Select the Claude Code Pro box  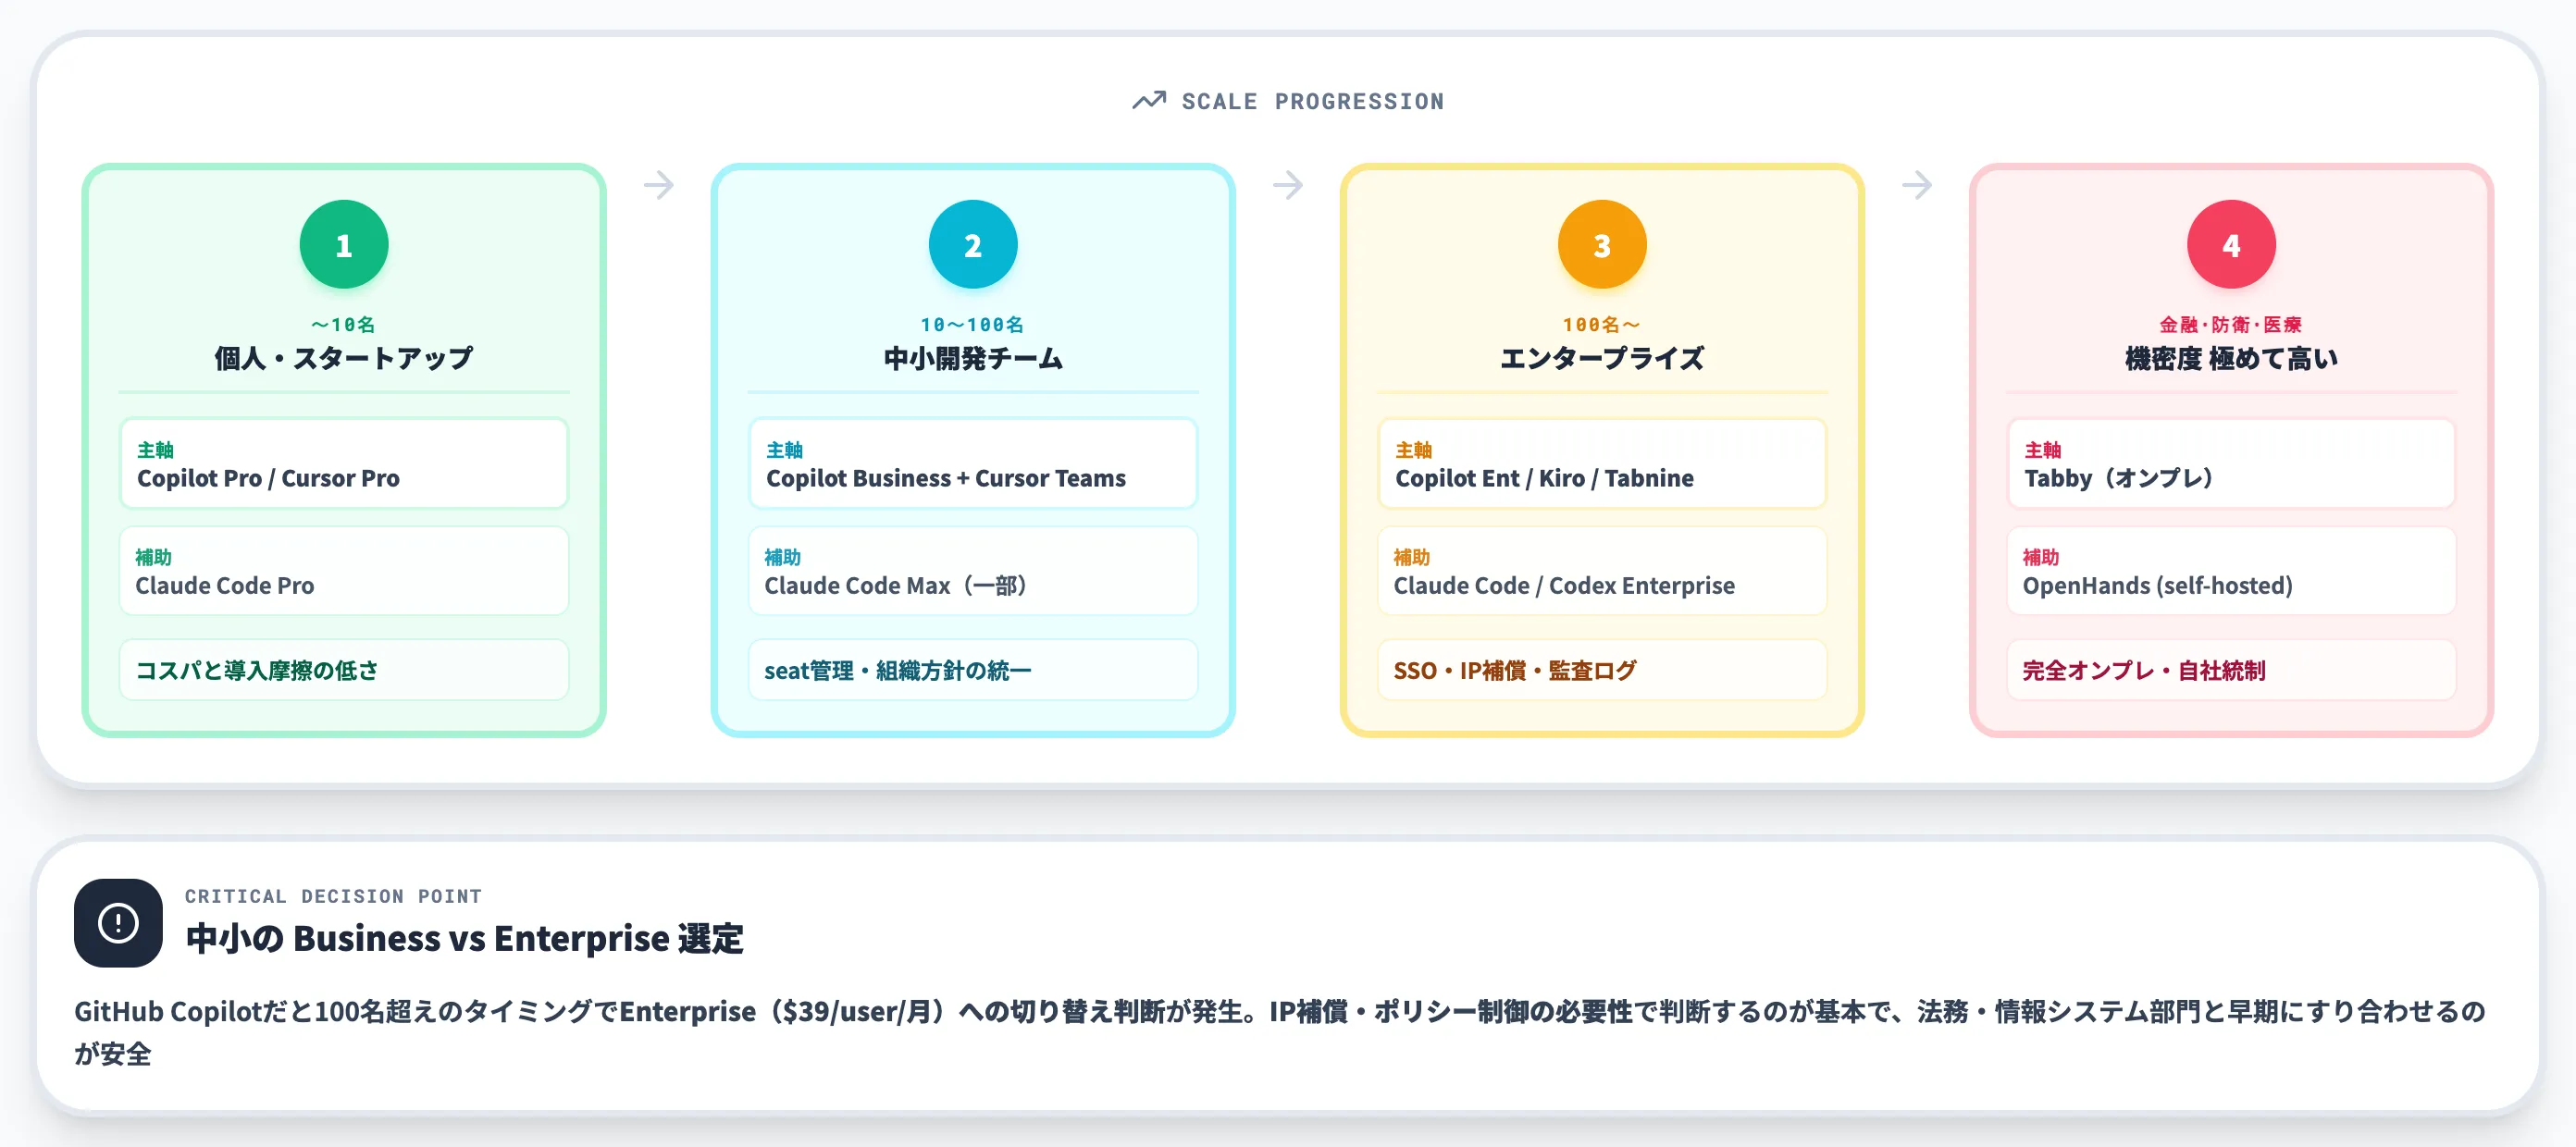(x=344, y=570)
